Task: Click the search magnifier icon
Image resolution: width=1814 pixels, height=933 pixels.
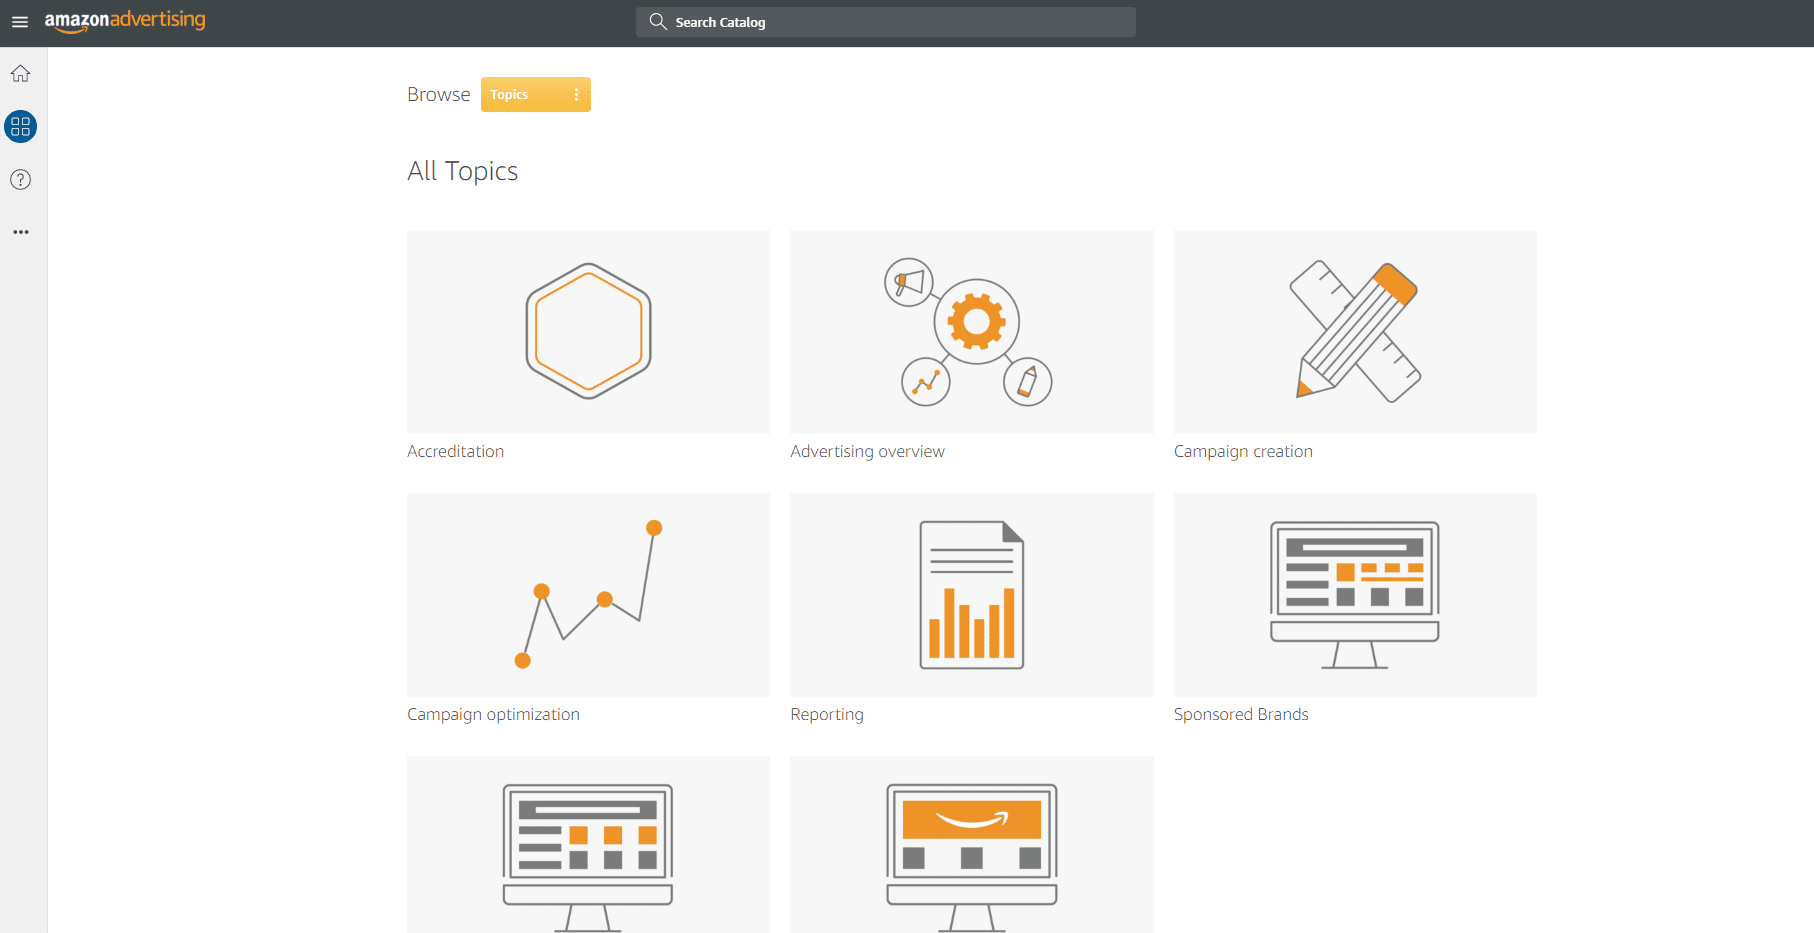Action: coord(657,22)
